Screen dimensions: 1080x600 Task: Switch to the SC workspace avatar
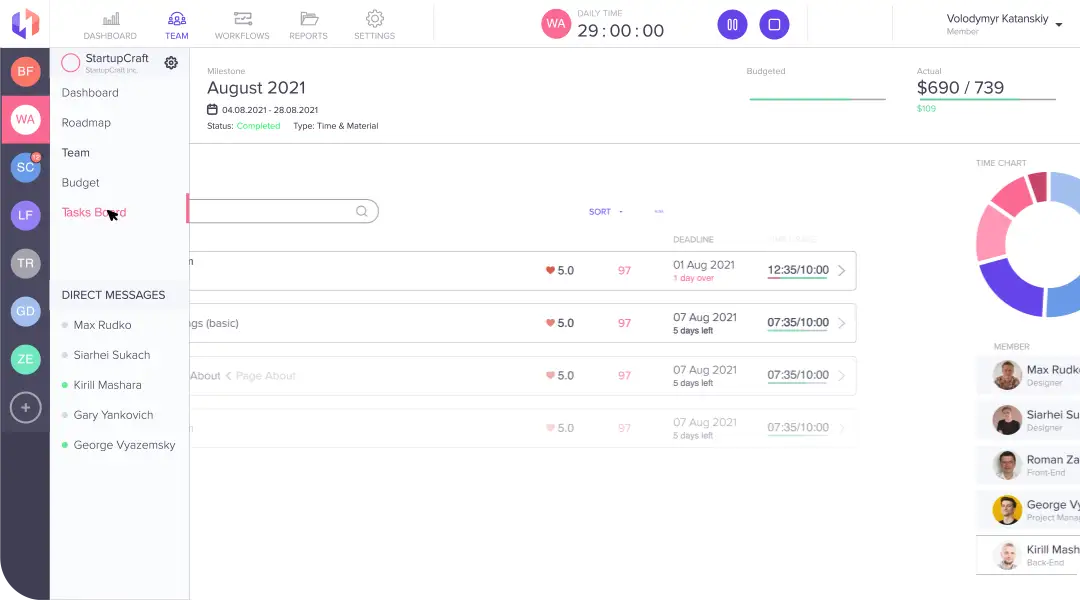[25, 167]
